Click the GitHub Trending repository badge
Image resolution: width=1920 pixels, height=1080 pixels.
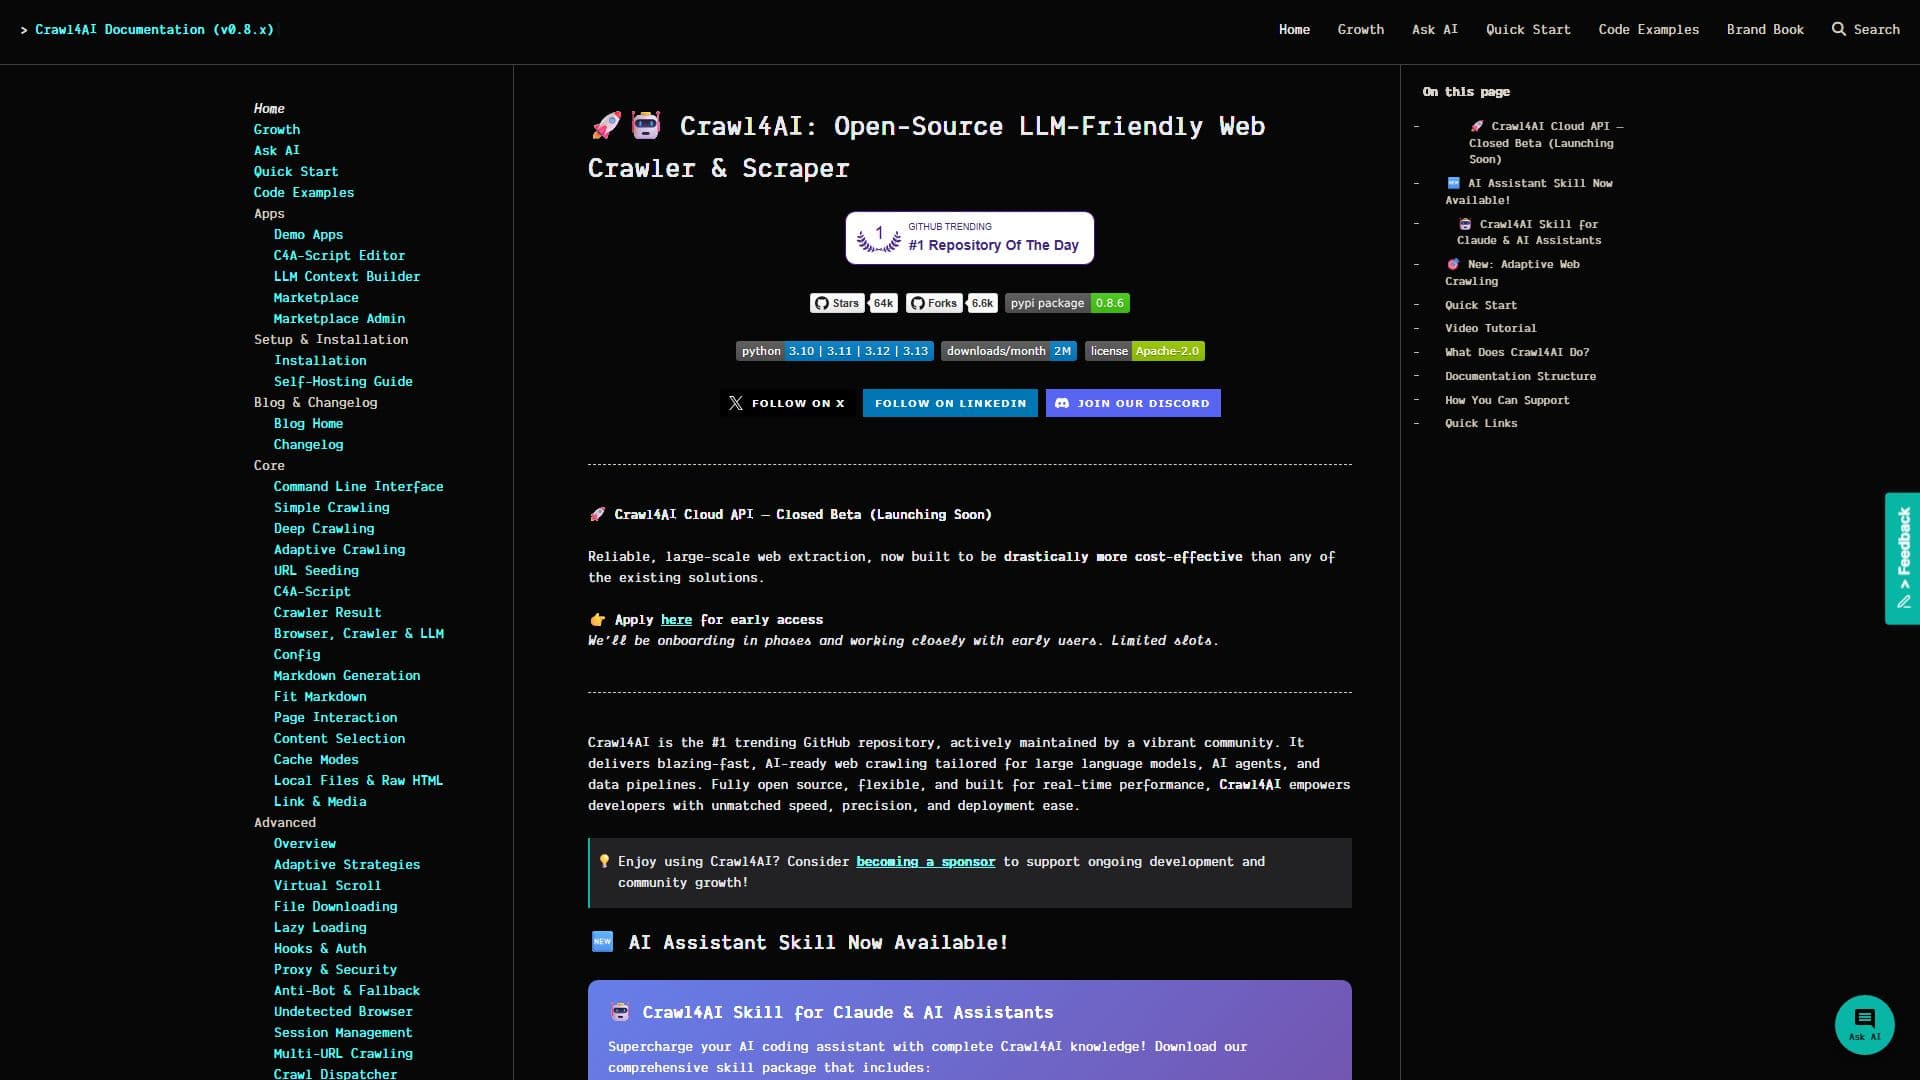(x=969, y=238)
